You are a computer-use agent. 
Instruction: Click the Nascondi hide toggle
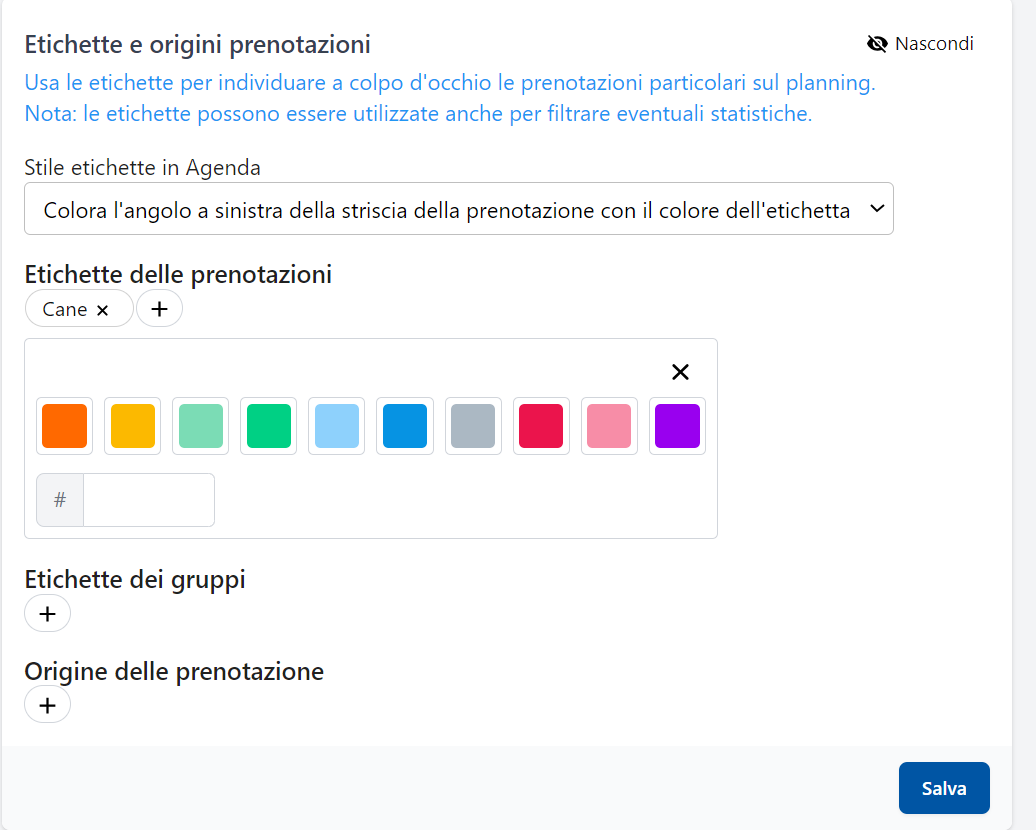920,44
